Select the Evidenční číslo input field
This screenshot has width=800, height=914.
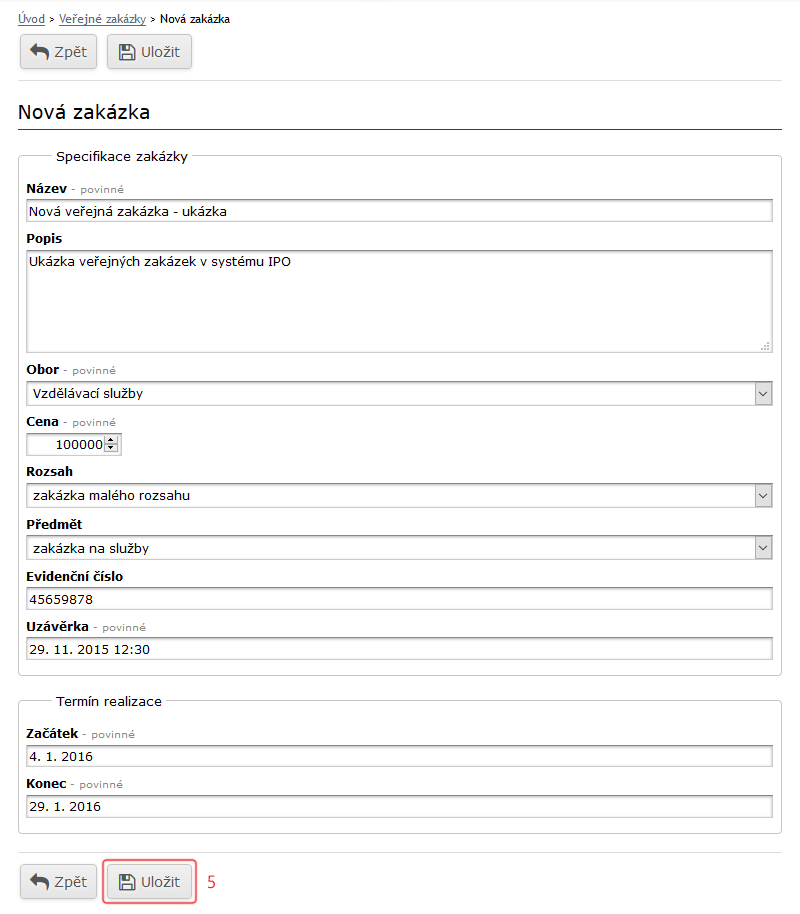(x=399, y=599)
